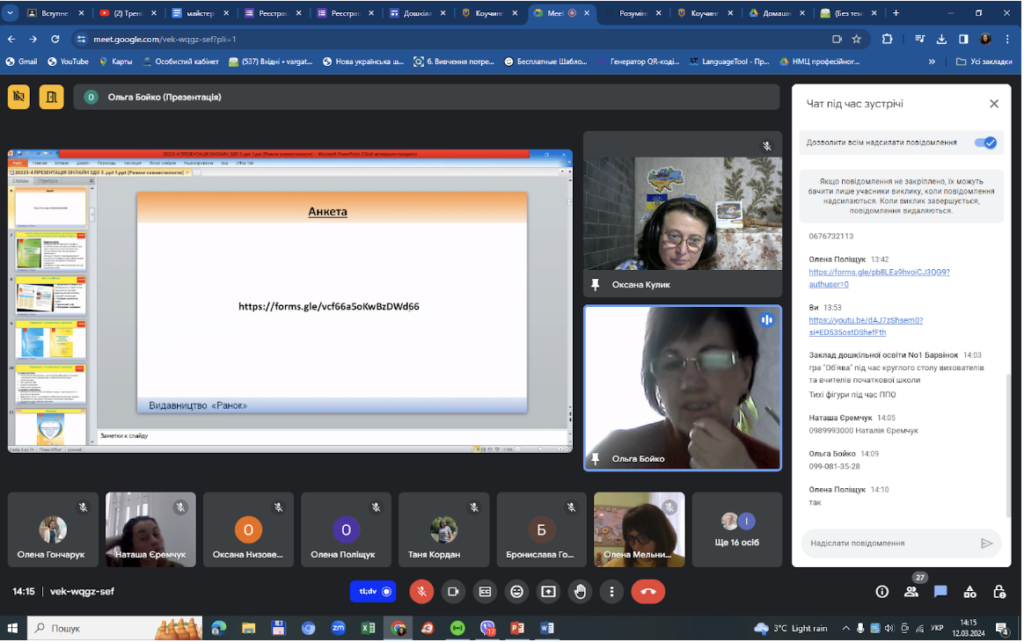Open PowerPoint from the Windows taskbar
Image resolution: width=1024 pixels, height=642 pixels.
click(x=517, y=628)
